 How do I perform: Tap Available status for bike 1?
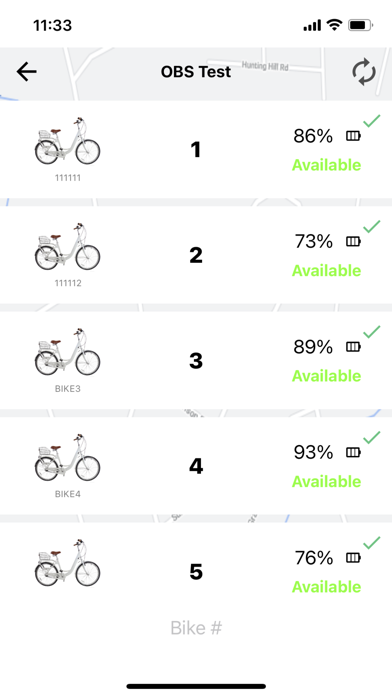(326, 165)
